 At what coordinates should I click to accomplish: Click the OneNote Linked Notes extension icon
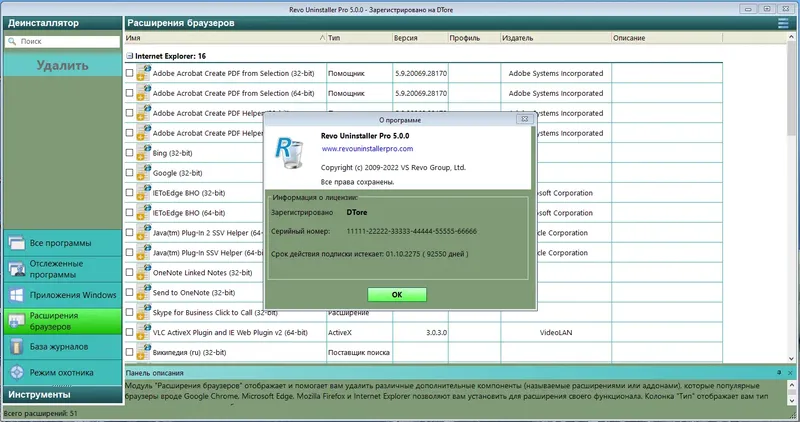143,272
